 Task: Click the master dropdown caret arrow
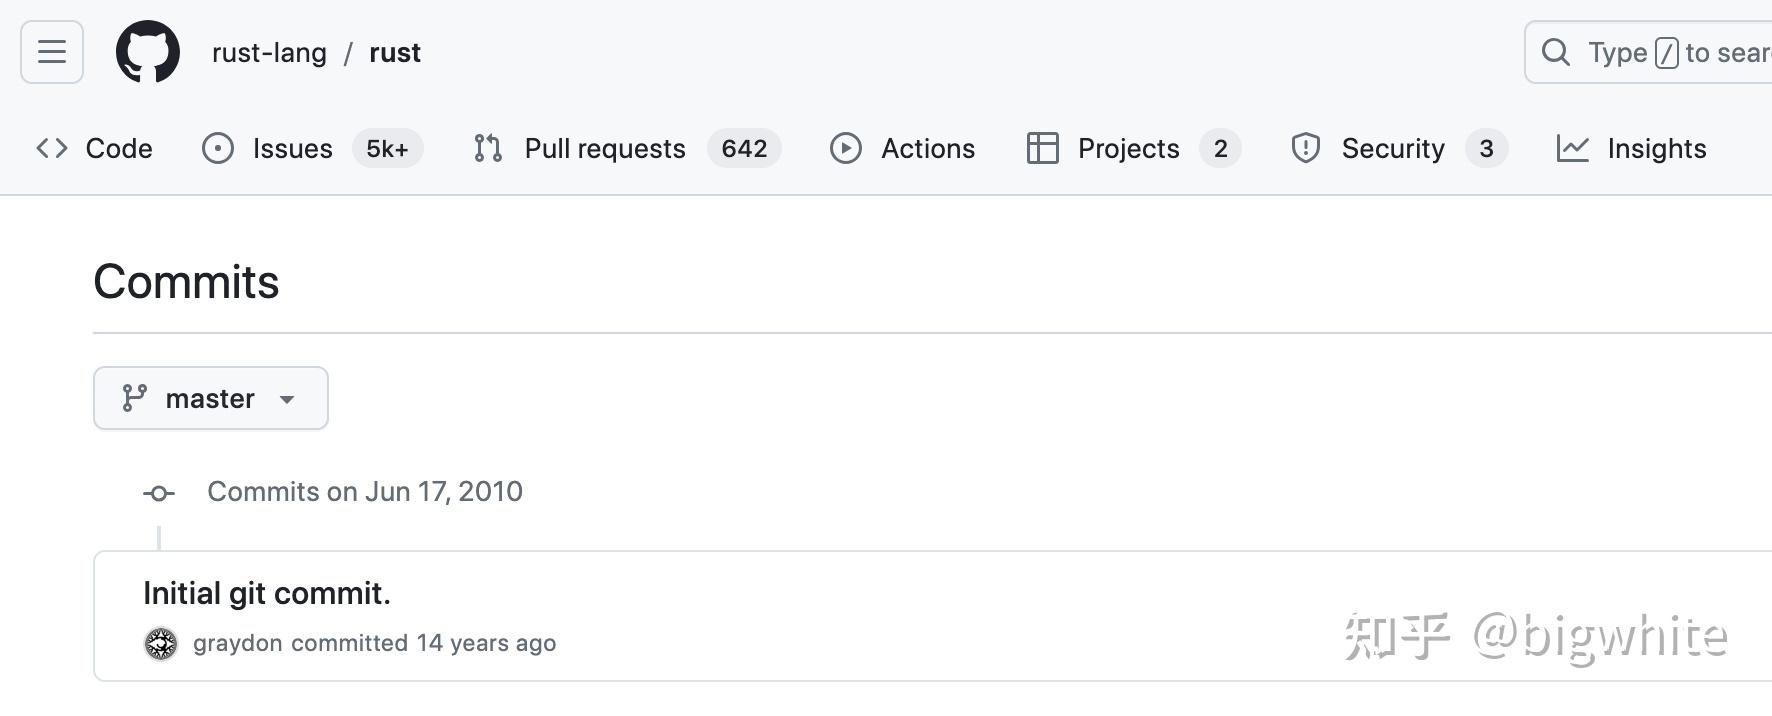[x=287, y=399]
